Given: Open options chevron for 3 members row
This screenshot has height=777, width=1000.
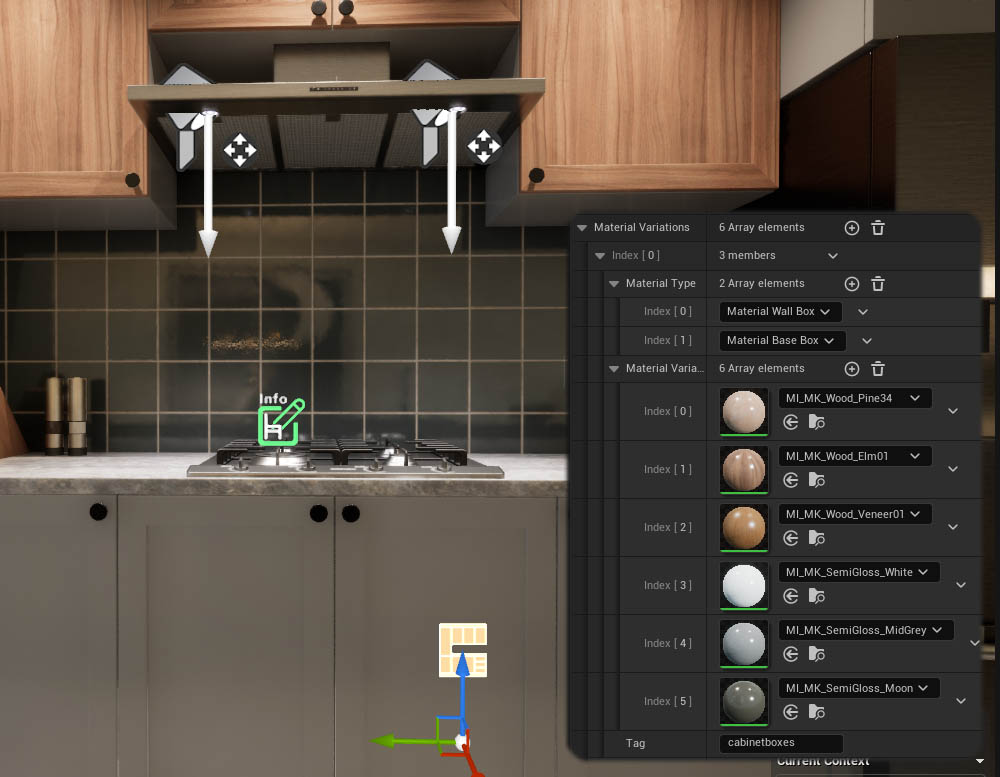Looking at the screenshot, I should [833, 256].
